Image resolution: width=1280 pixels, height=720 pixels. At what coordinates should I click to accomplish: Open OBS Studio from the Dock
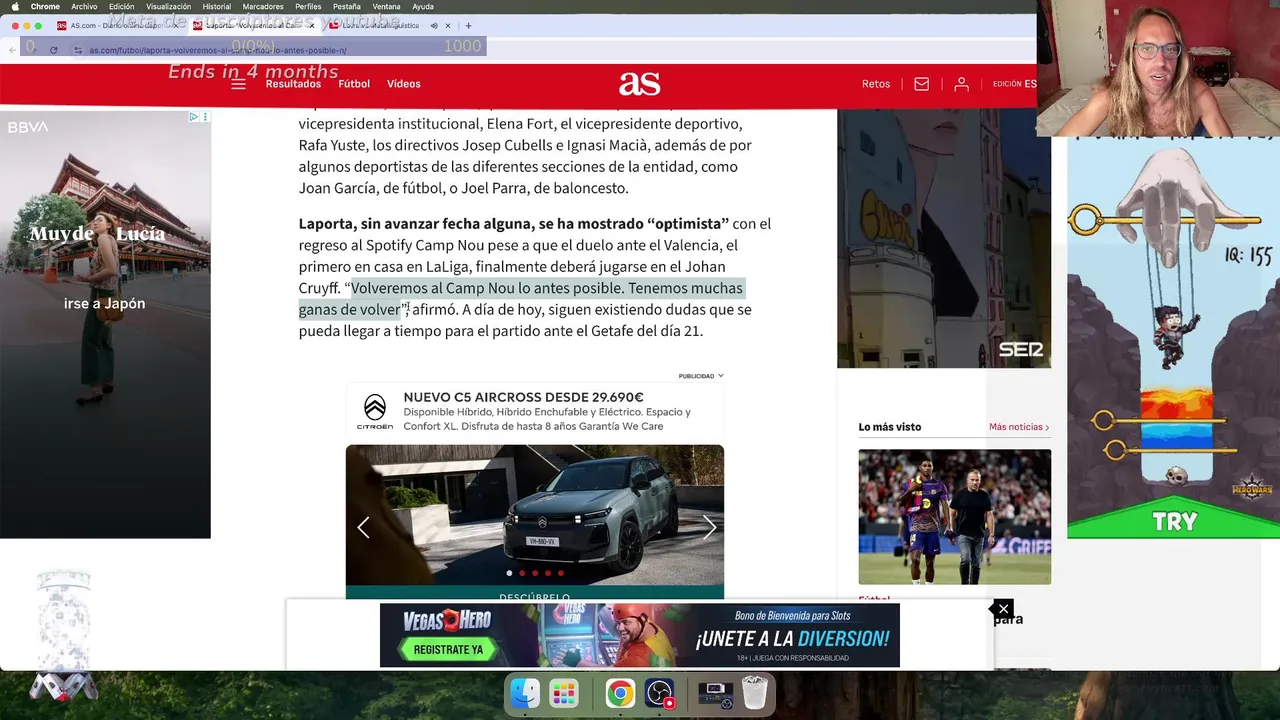tap(660, 693)
